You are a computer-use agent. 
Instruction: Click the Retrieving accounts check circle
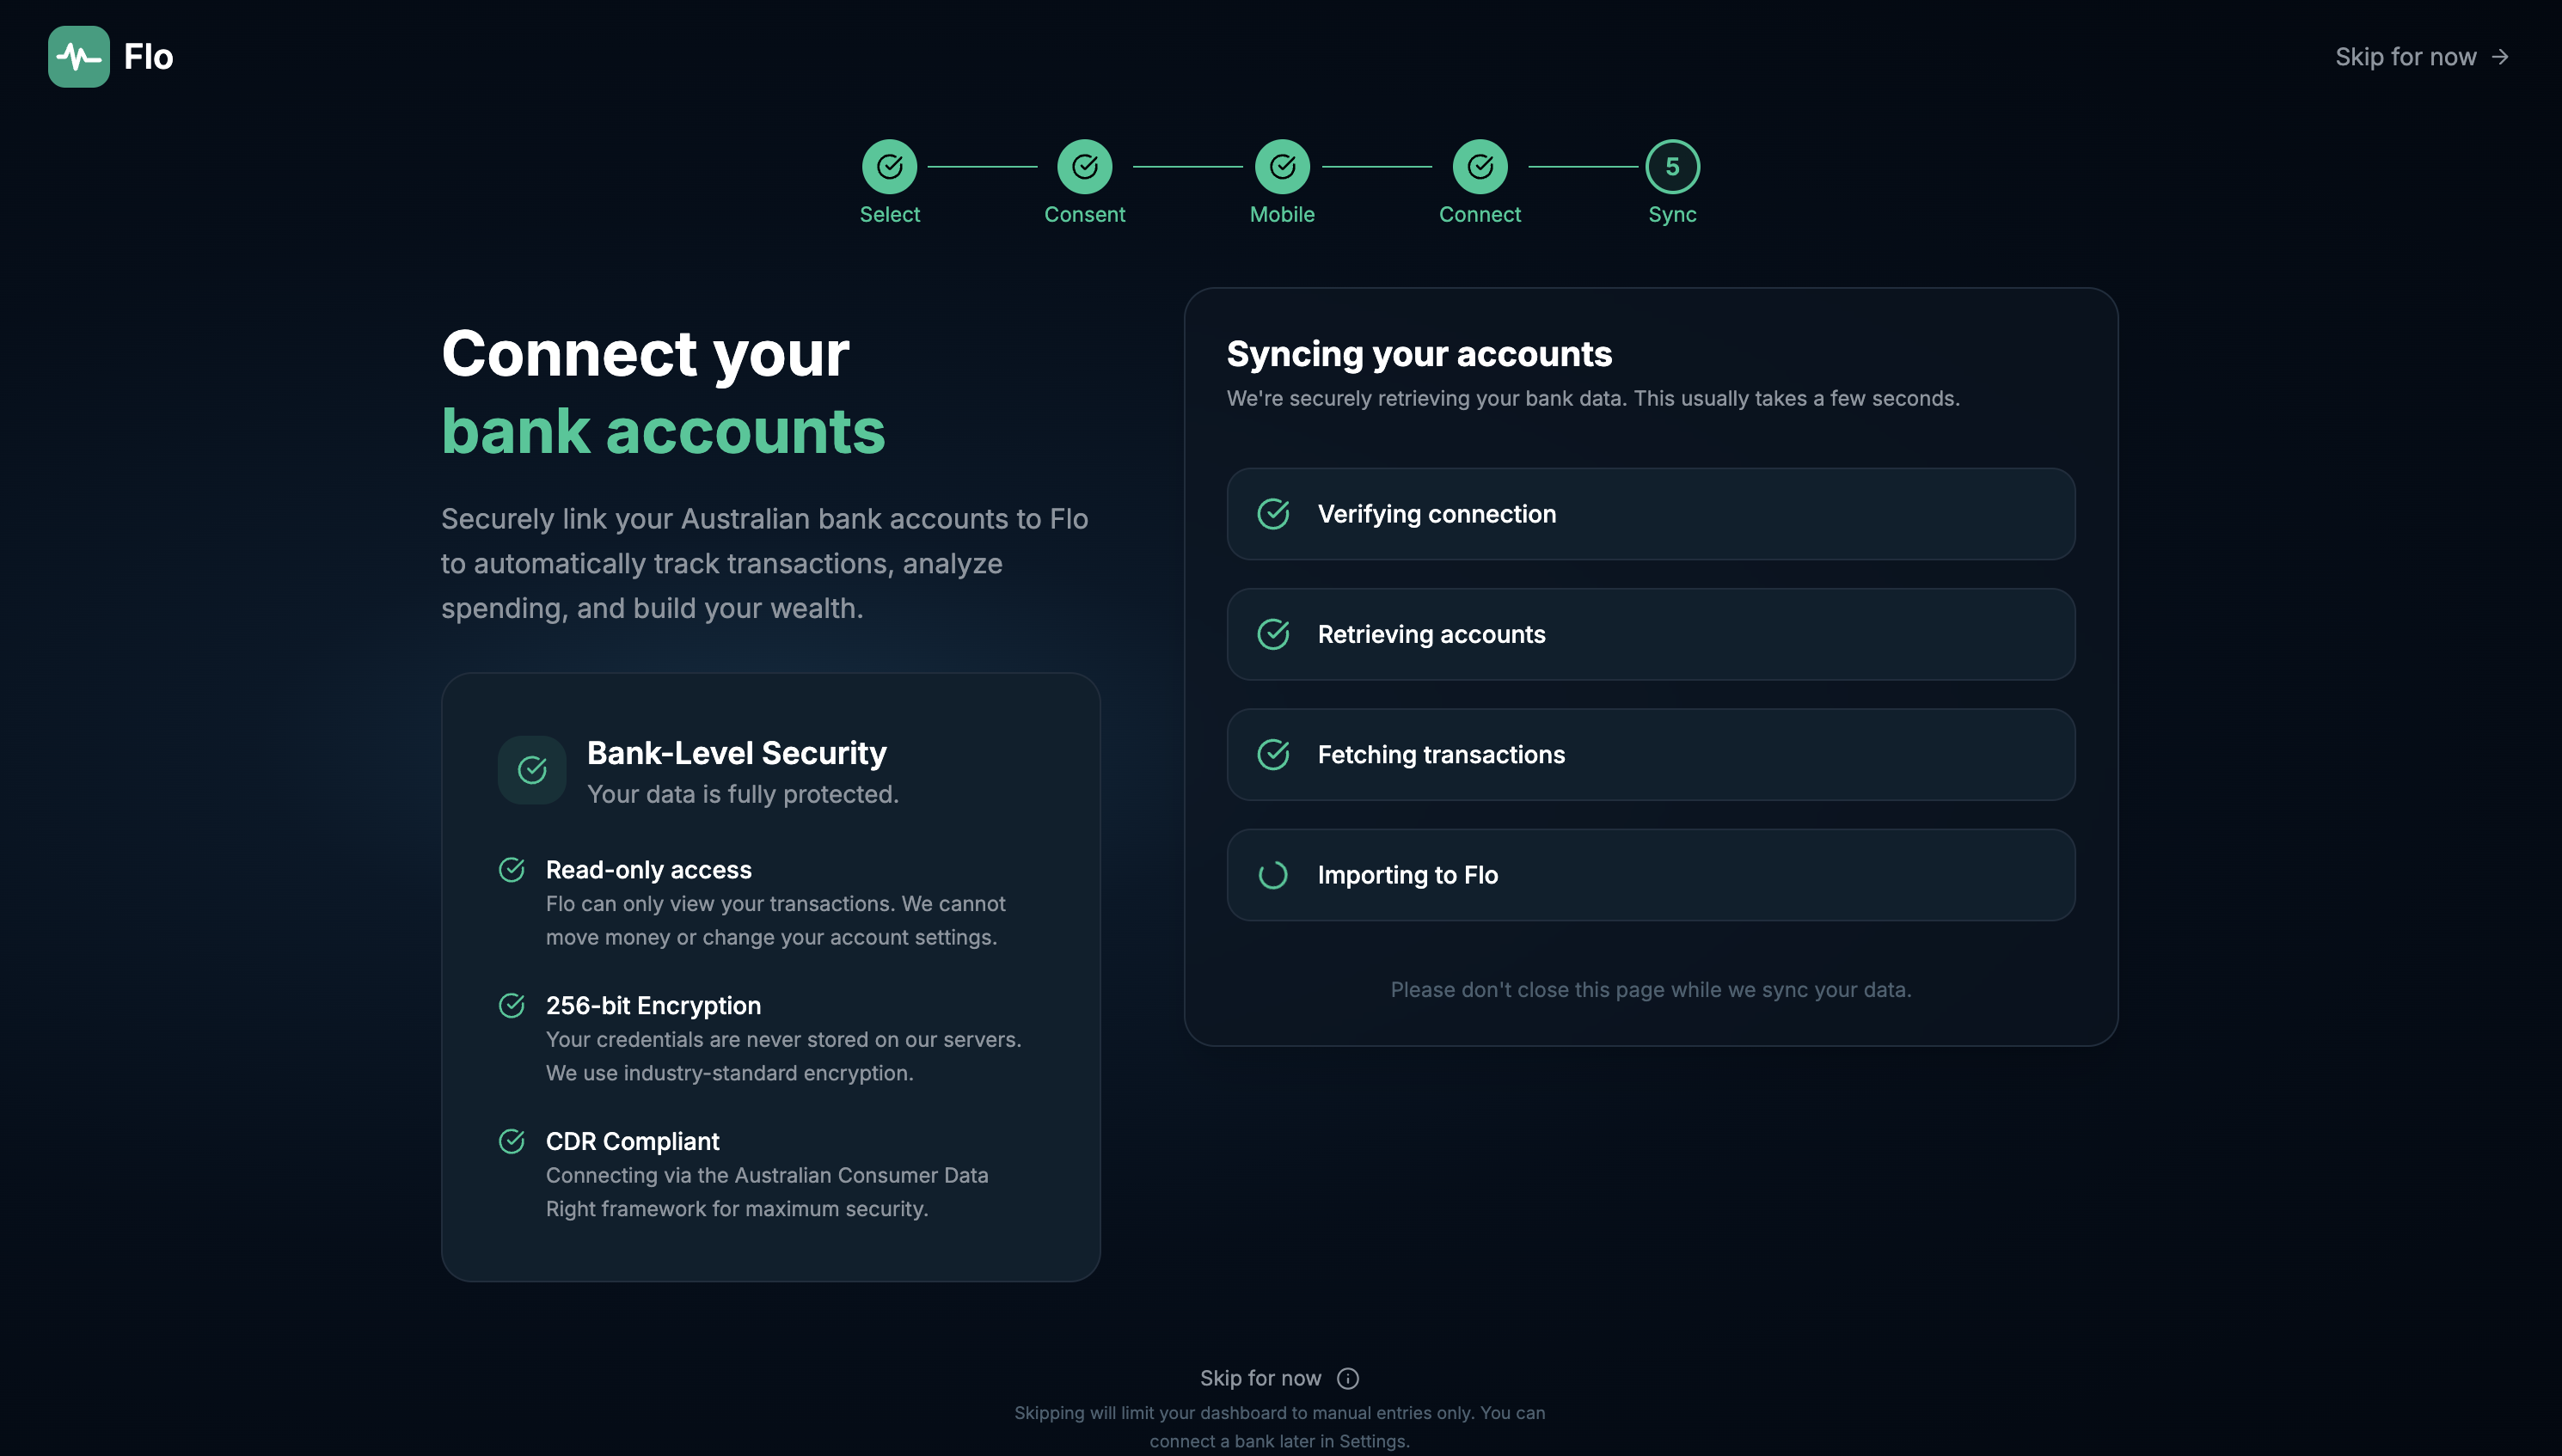[1273, 634]
